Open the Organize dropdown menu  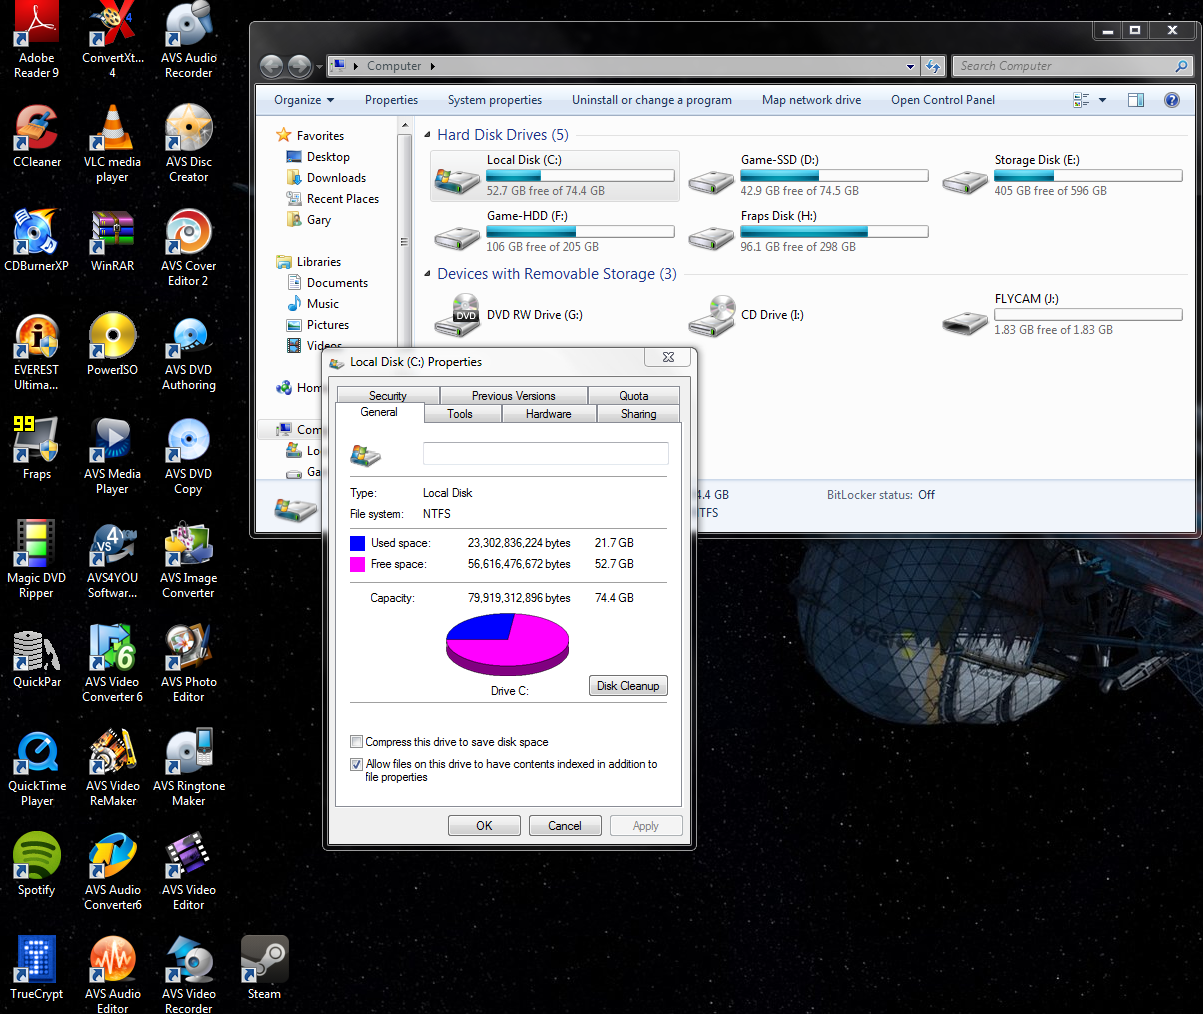pos(302,100)
